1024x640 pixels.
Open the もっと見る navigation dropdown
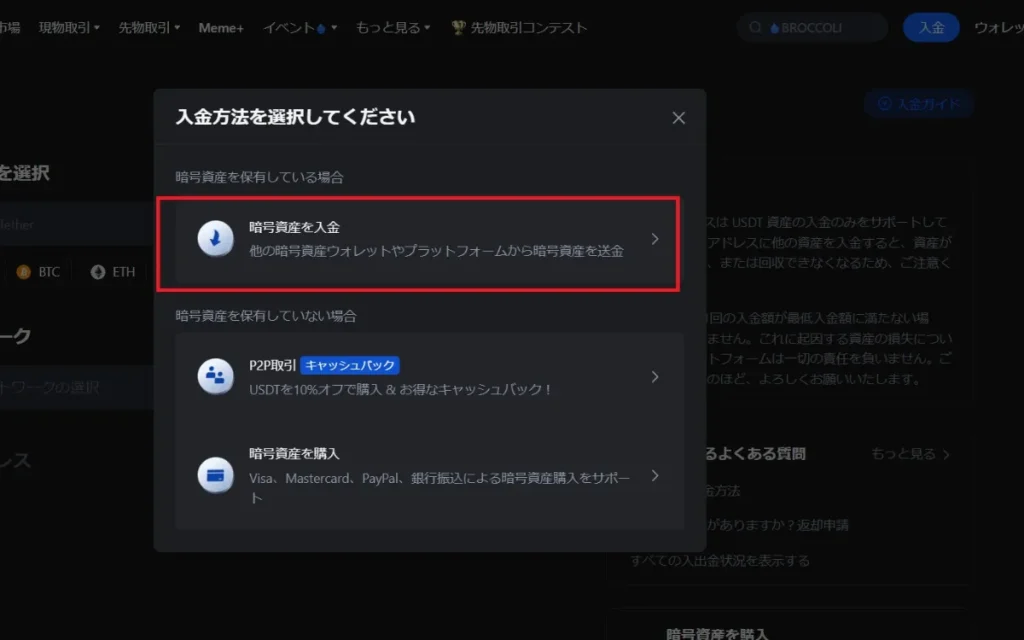393,28
